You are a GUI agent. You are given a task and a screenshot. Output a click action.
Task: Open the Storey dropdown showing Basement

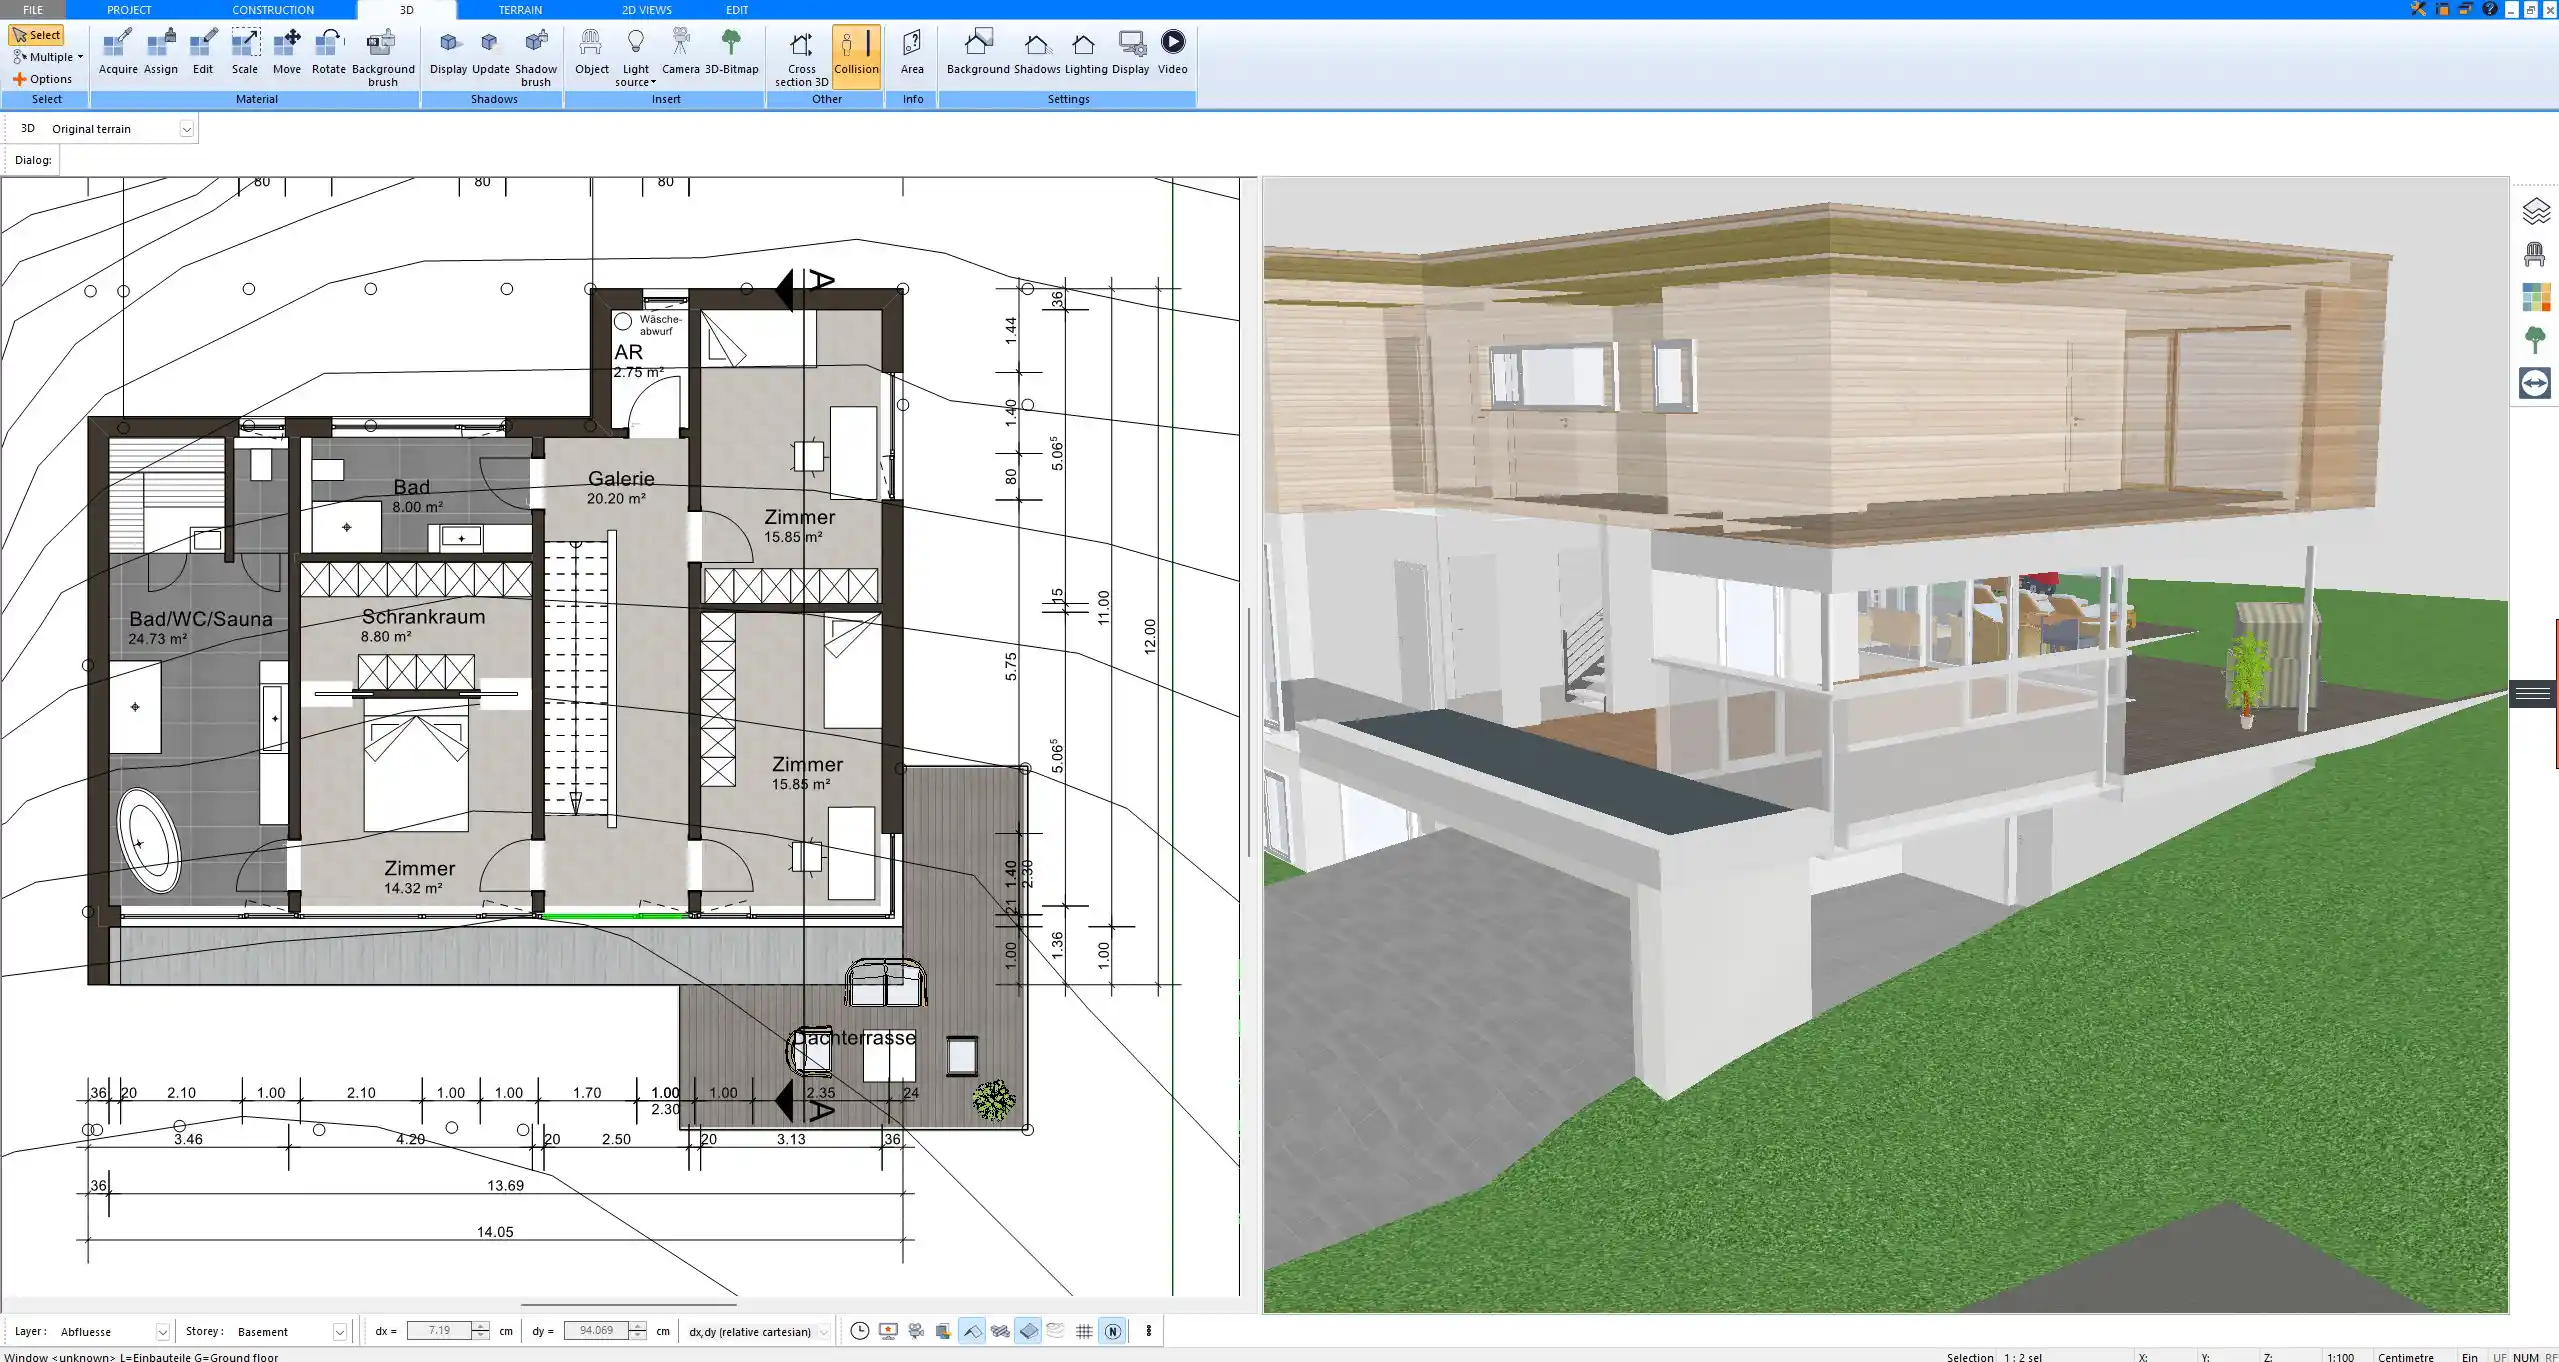340,1331
